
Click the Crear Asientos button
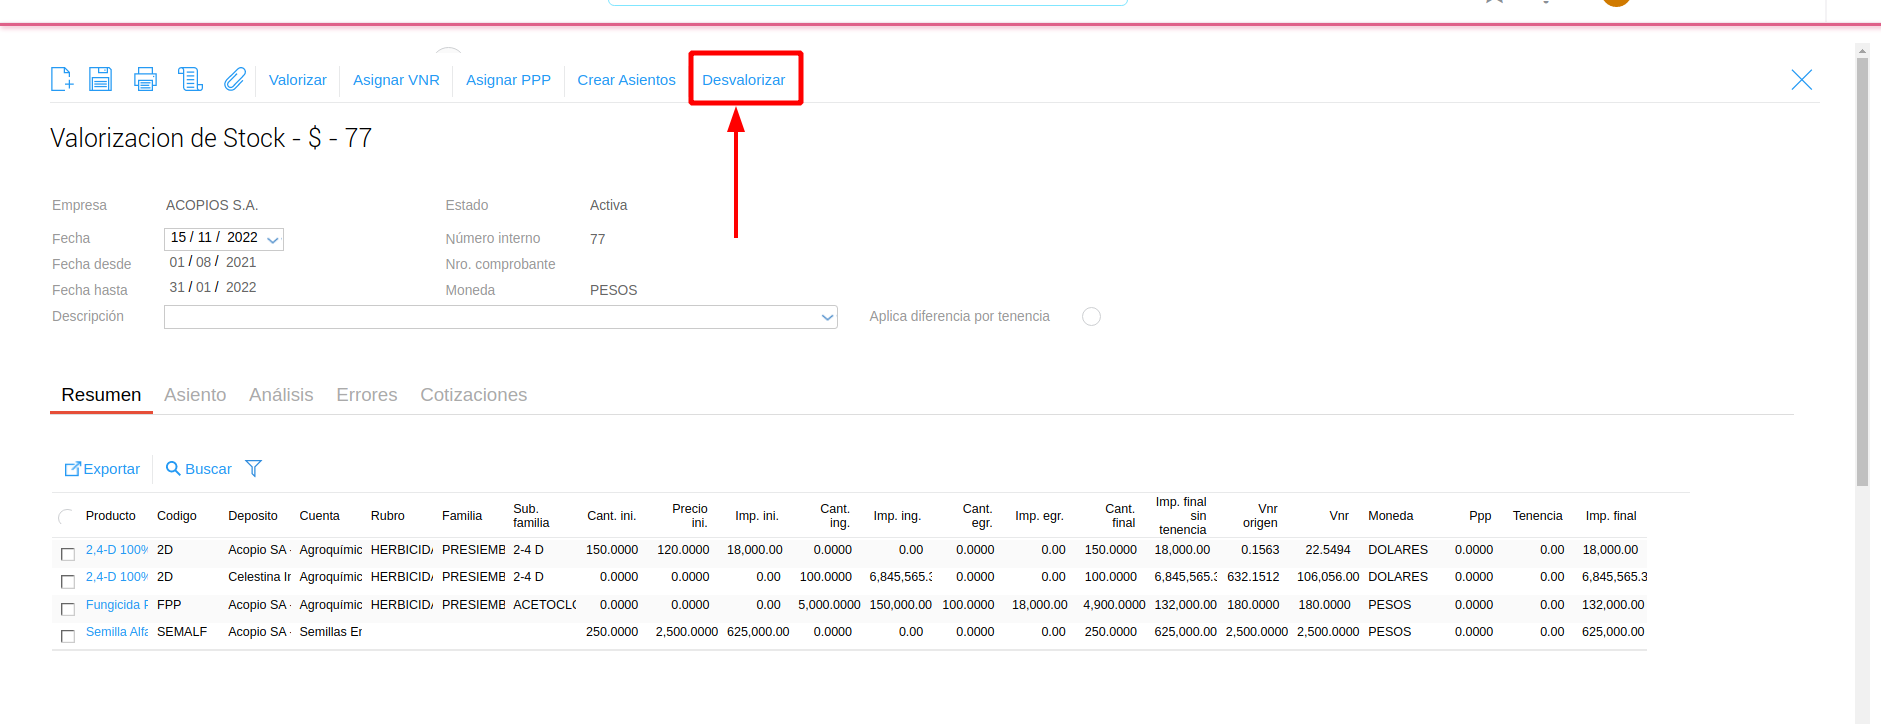click(x=626, y=80)
